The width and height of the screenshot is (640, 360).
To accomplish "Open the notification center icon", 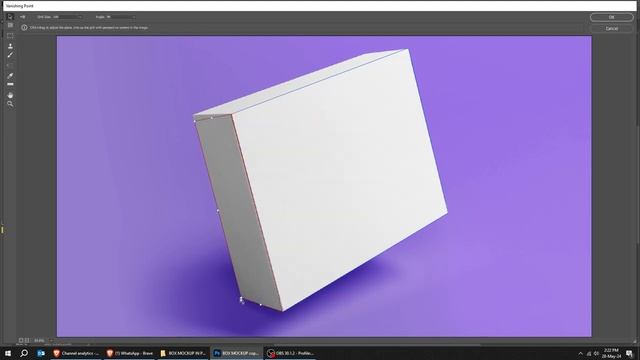I will tap(629, 353).
